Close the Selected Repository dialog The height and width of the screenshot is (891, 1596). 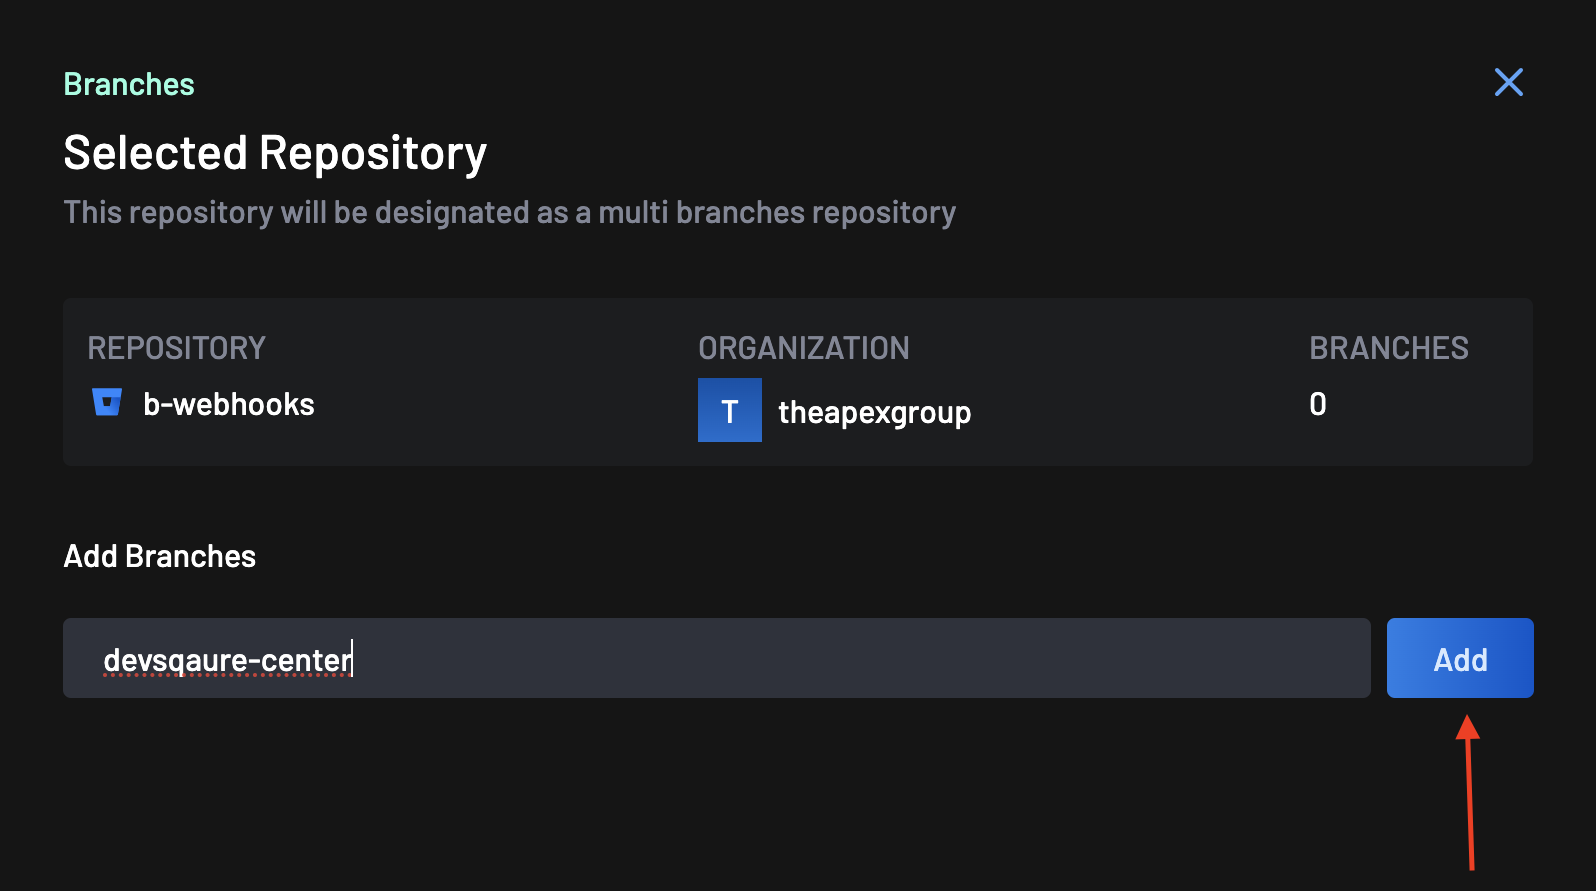click(1508, 82)
